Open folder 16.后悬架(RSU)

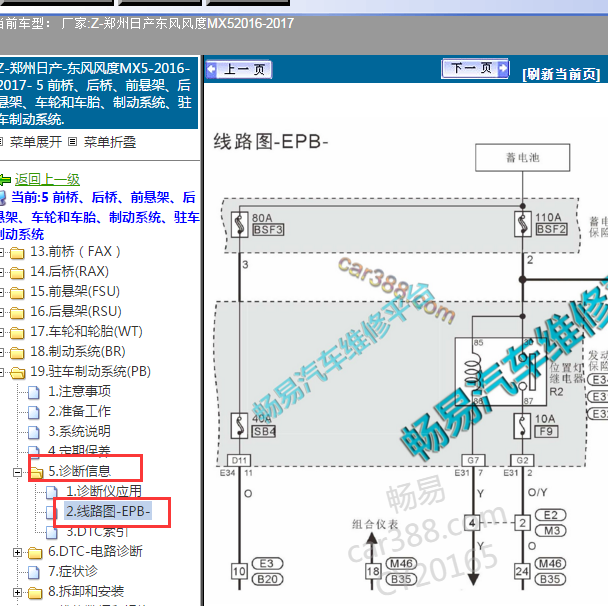tap(76, 311)
